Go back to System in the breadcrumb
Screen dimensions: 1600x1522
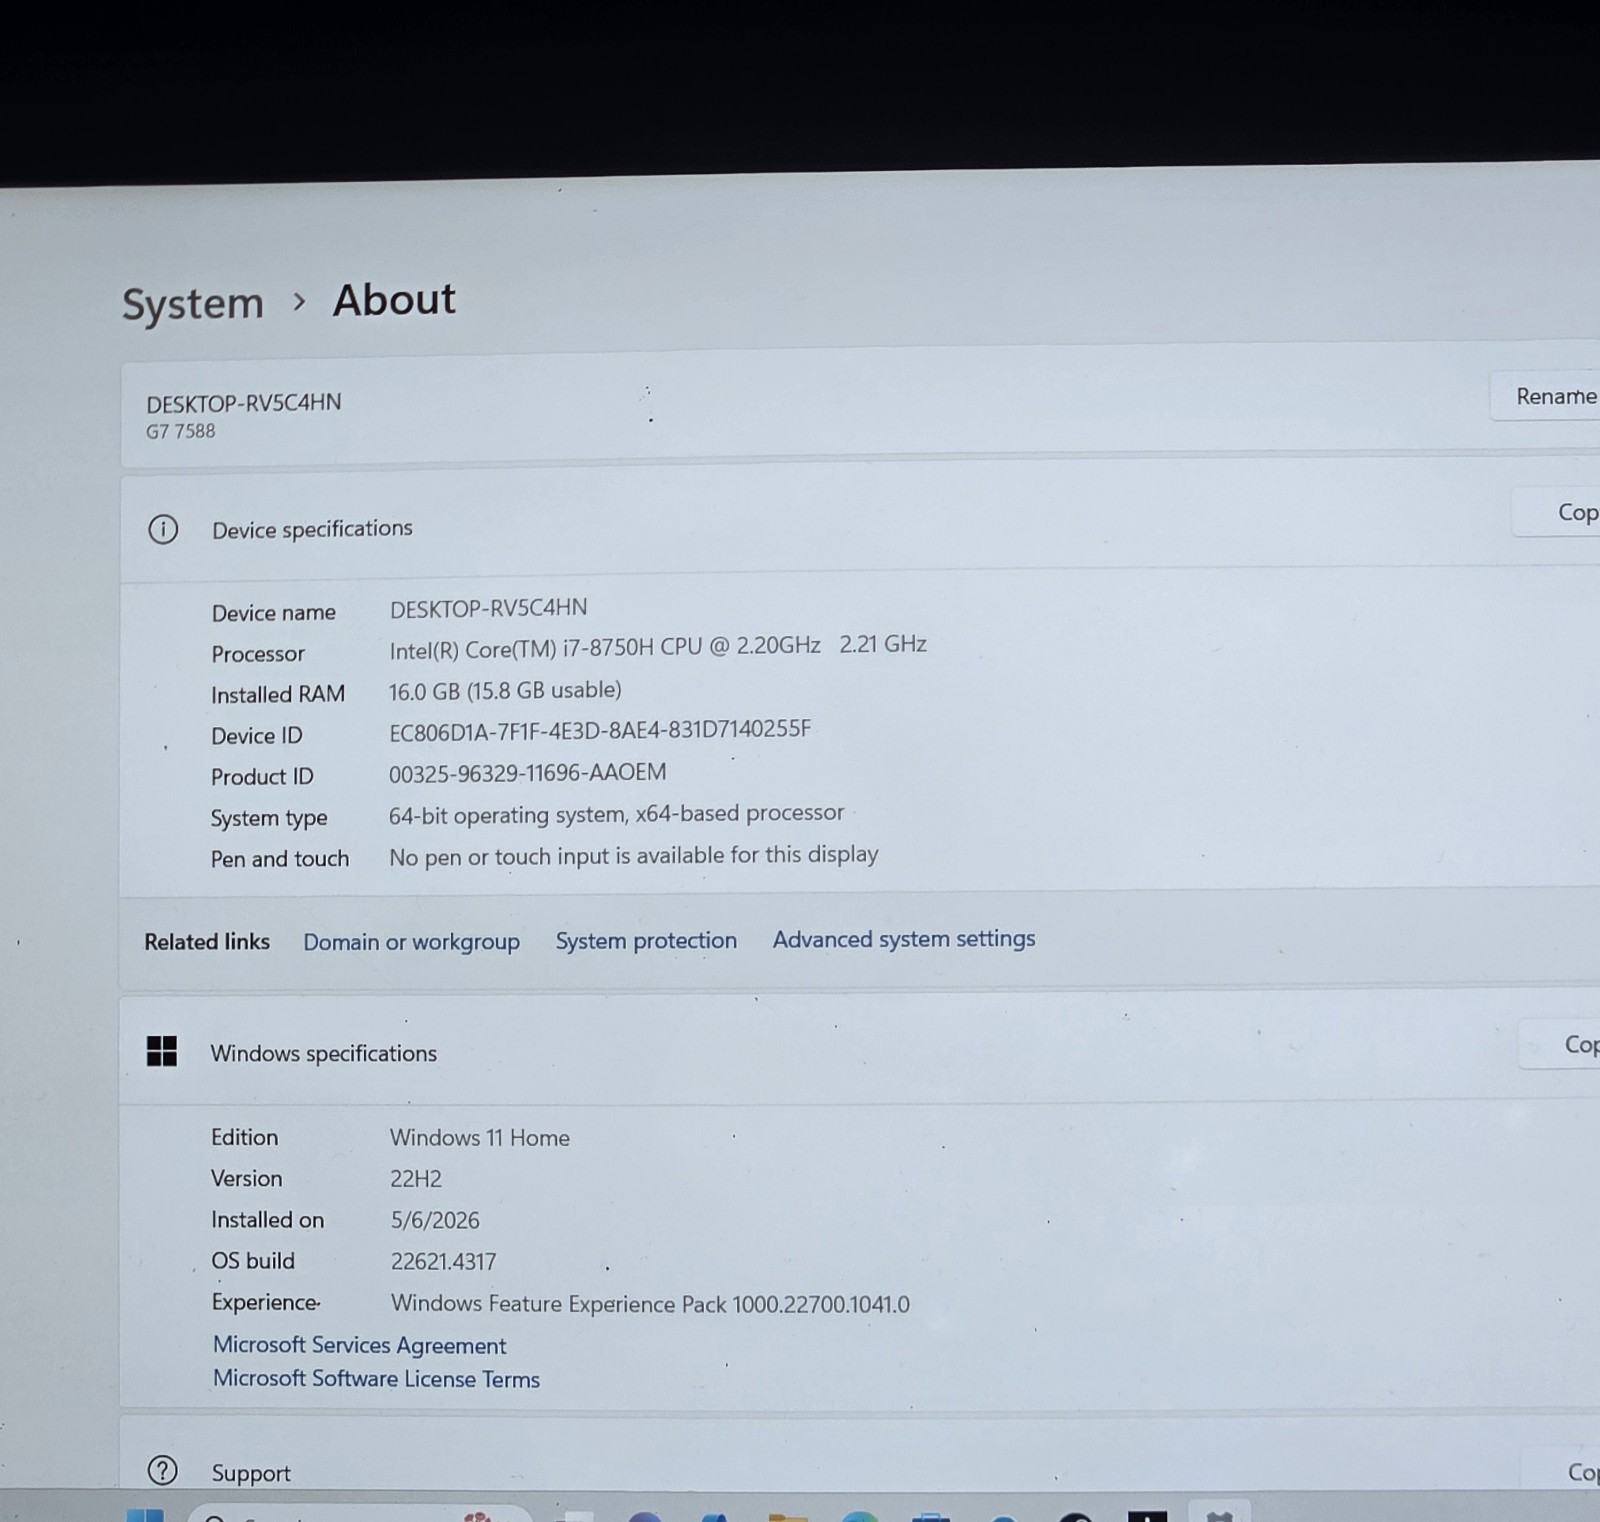point(193,304)
